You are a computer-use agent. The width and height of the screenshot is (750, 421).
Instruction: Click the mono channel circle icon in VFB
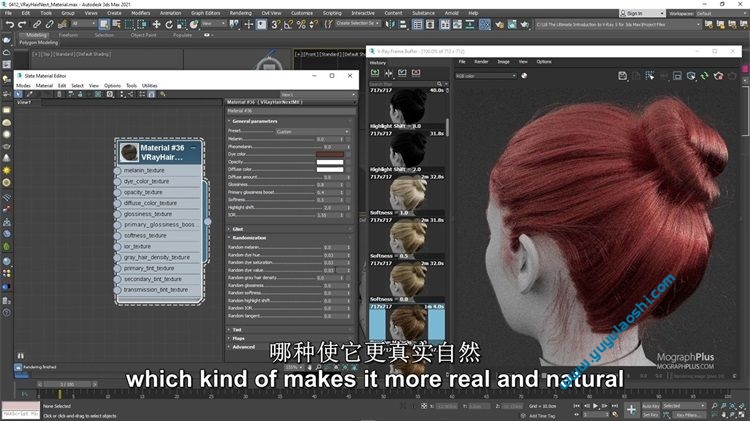coord(524,76)
